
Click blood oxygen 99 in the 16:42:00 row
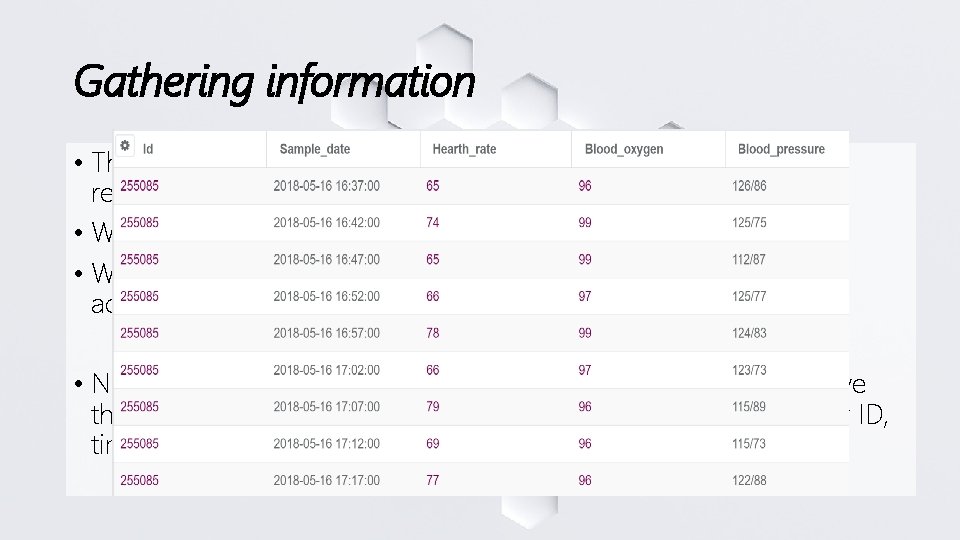point(585,223)
